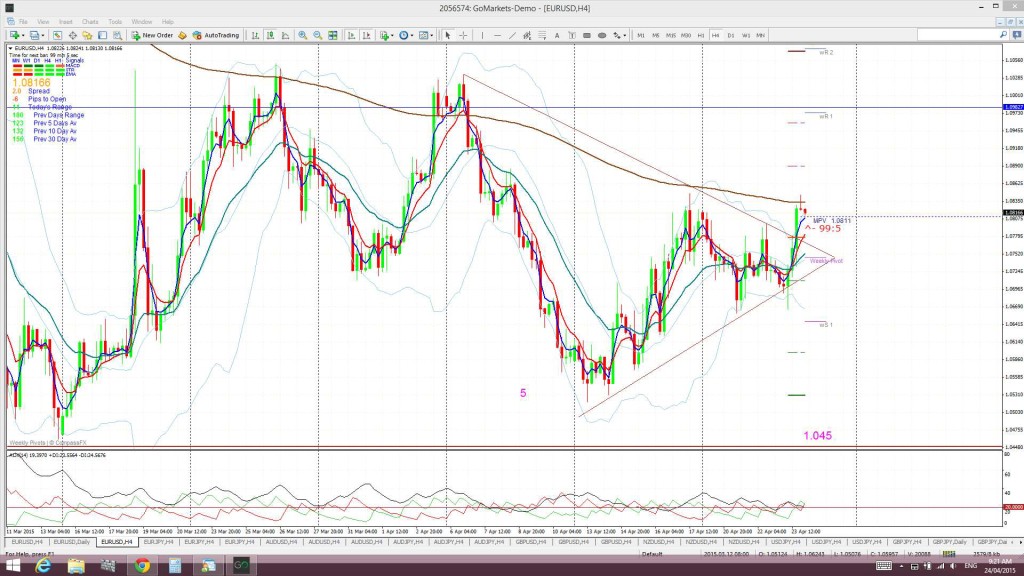This screenshot has width=1024, height=576.
Task: Click the search magnifier icon
Action: (1003, 35)
